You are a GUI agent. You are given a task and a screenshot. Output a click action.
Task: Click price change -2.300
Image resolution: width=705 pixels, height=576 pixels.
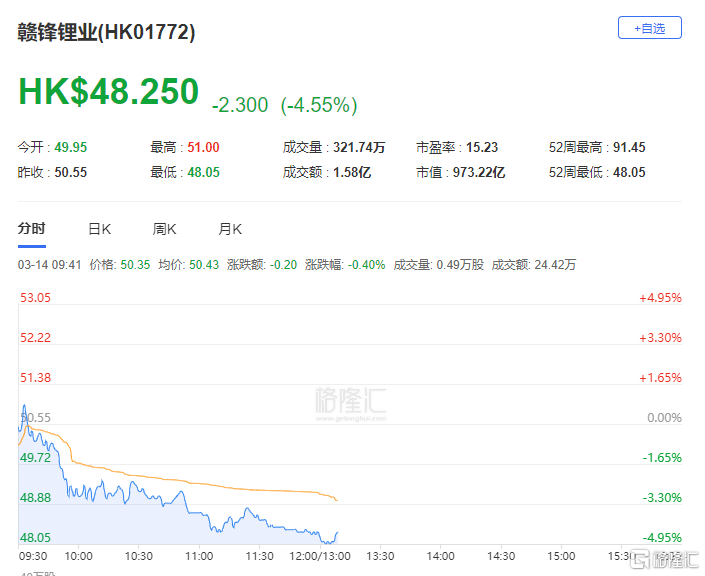(x=240, y=105)
